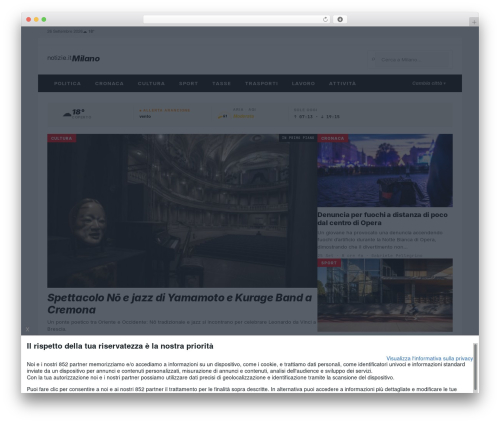The width and height of the screenshot is (500, 423).
Task: Click the sunrise and sunset times
Action: [x=317, y=117]
